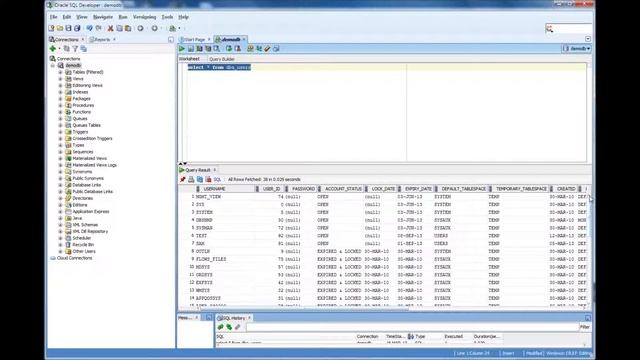This screenshot has height=360, width=640.
Task: Click the Refresh icon in Query Result toolbar
Action: (200, 179)
